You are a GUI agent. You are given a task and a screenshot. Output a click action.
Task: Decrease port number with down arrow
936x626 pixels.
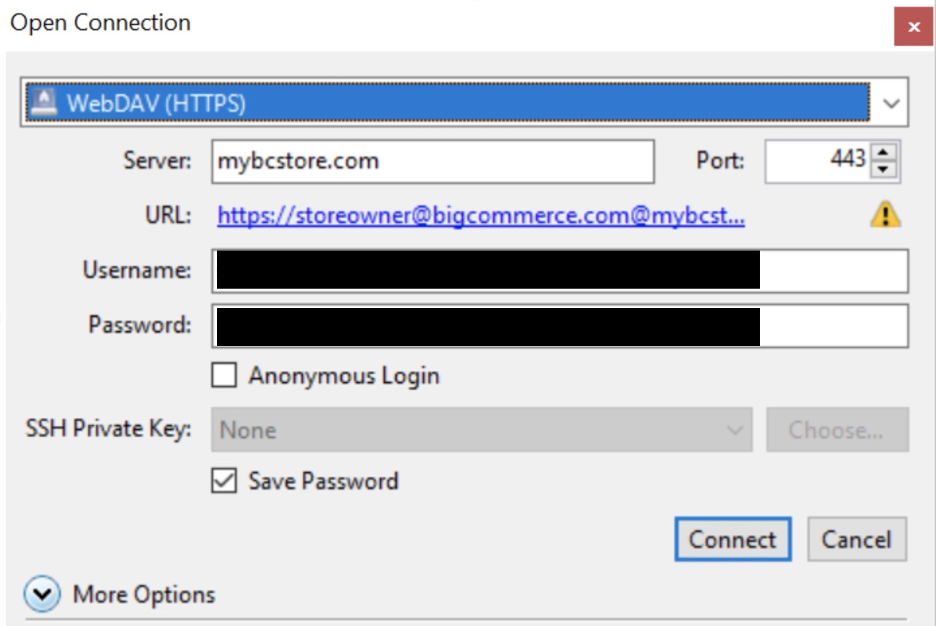[882, 170]
